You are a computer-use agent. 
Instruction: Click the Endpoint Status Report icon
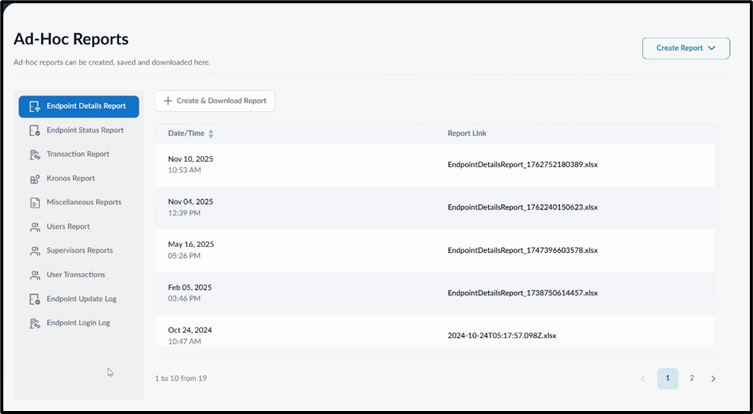35,131
